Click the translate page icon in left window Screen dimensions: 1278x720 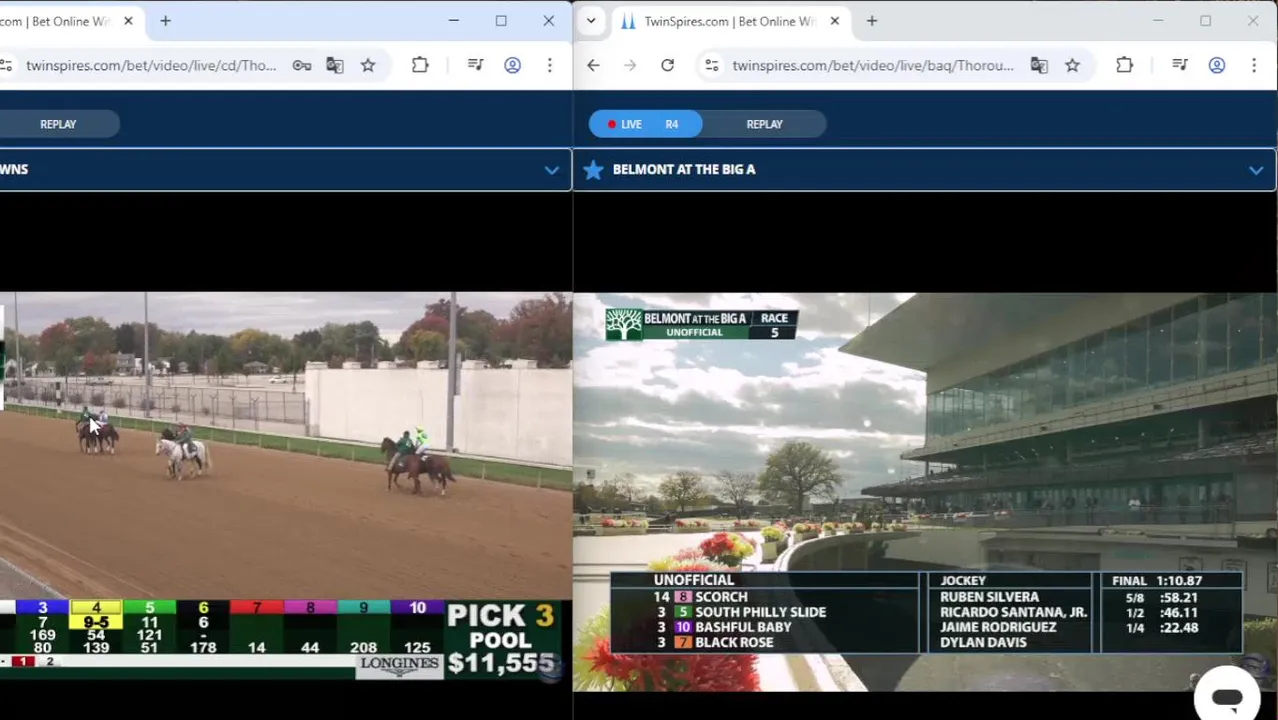click(335, 66)
